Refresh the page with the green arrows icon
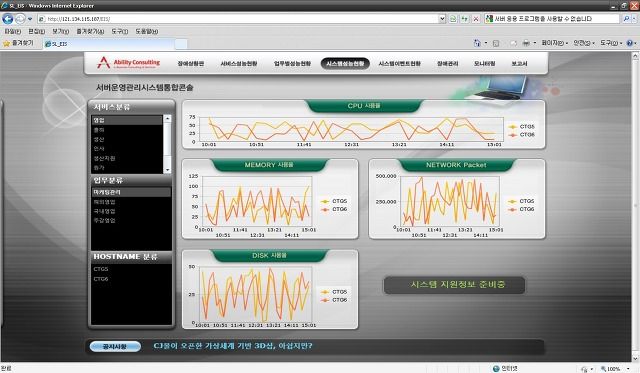 [x=464, y=18]
